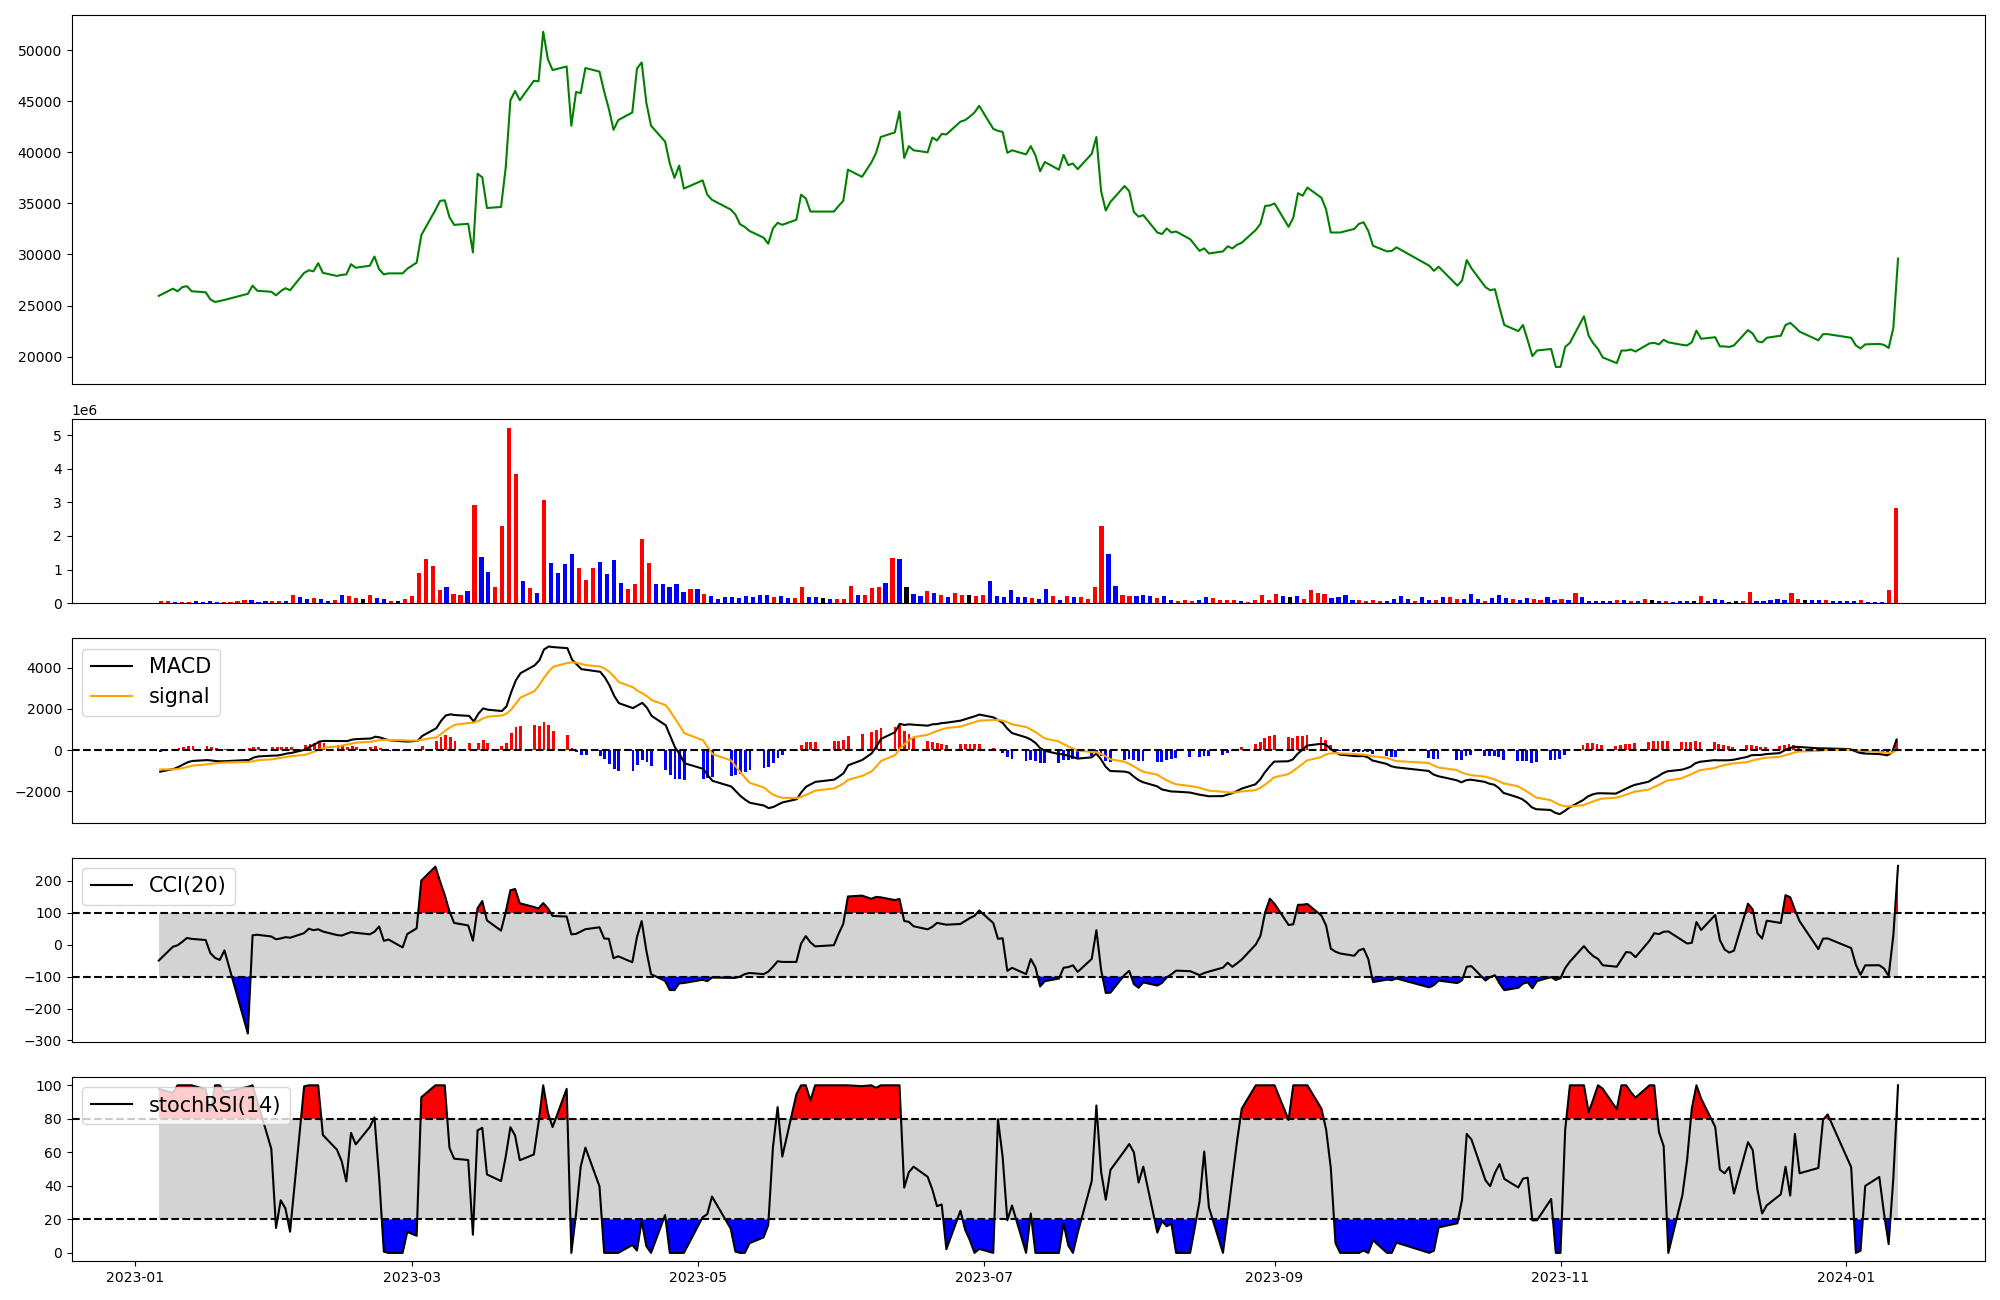The image size is (2000, 1300).
Task: Click the orange signal line legend swatch
Action: (111, 696)
